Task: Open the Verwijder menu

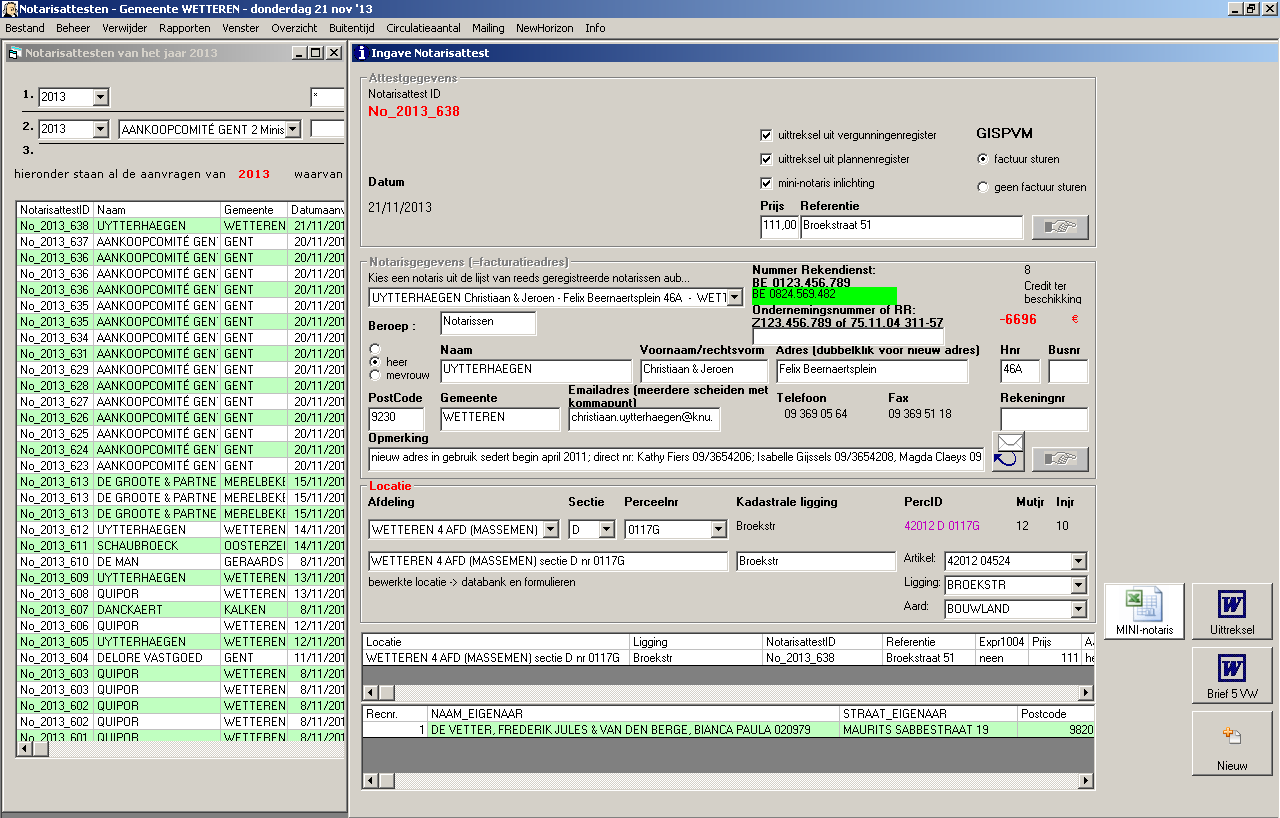Action: [125, 28]
